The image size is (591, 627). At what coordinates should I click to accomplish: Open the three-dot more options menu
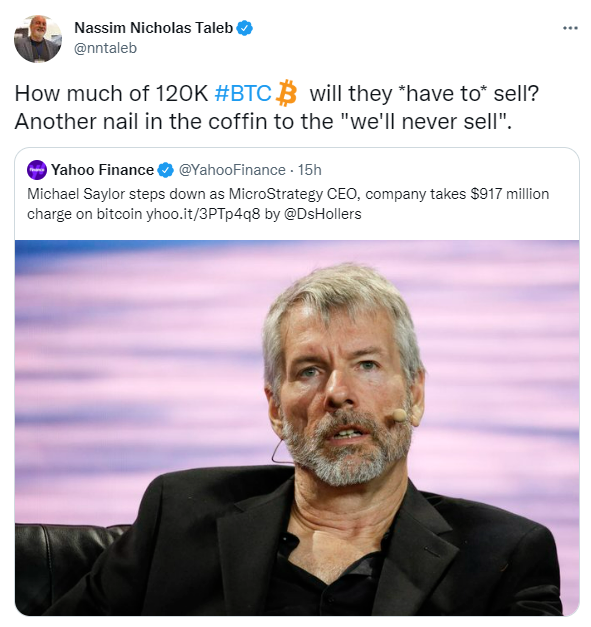pos(570,28)
